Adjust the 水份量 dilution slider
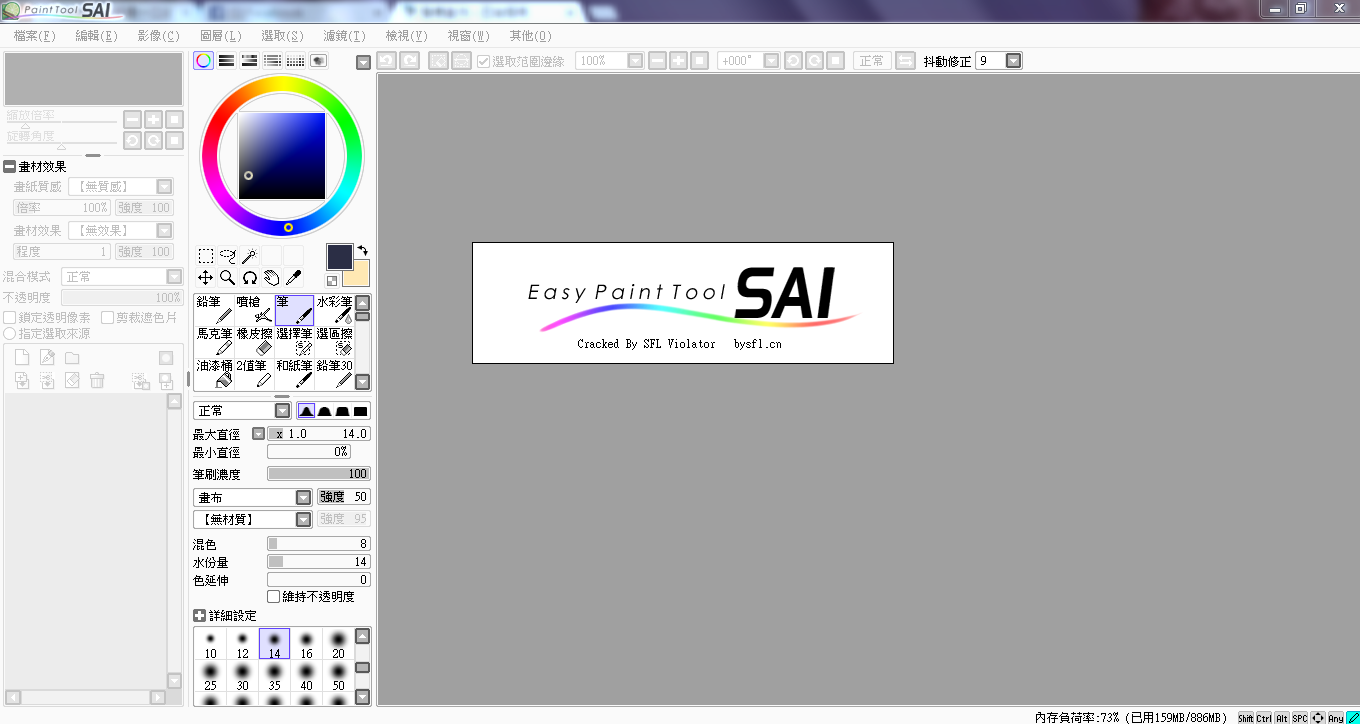The width and height of the screenshot is (1360, 724). [x=319, y=562]
